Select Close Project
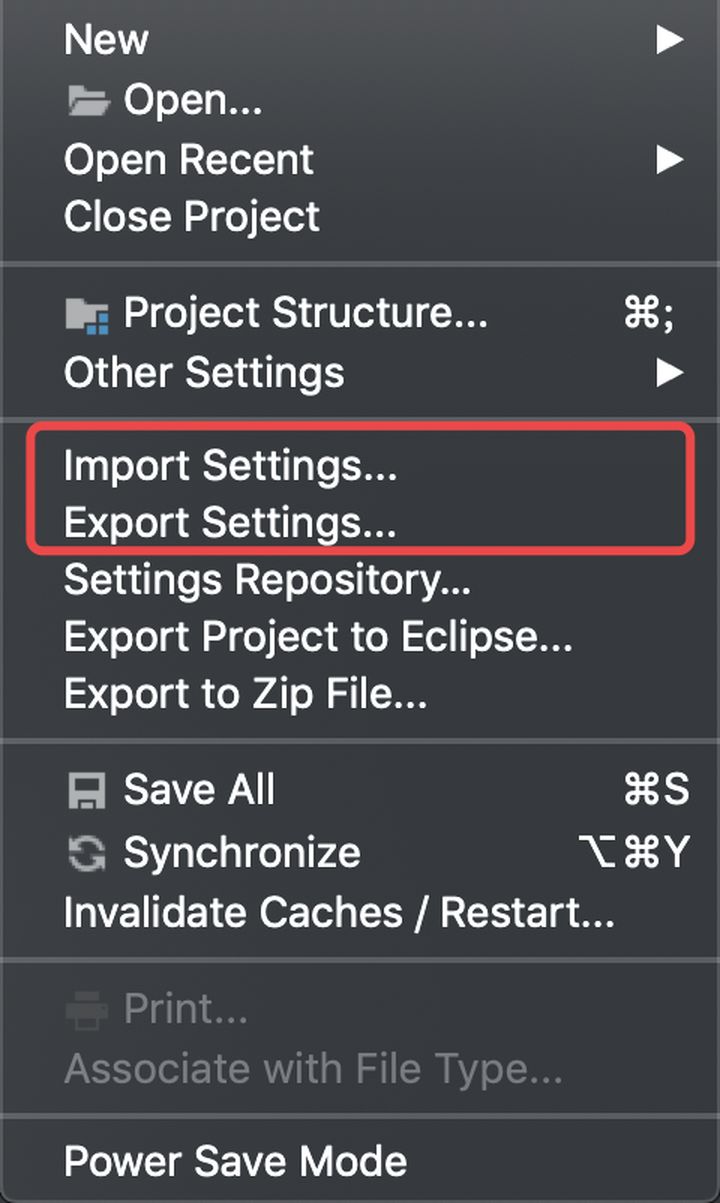This screenshot has width=720, height=1203. coord(192,217)
